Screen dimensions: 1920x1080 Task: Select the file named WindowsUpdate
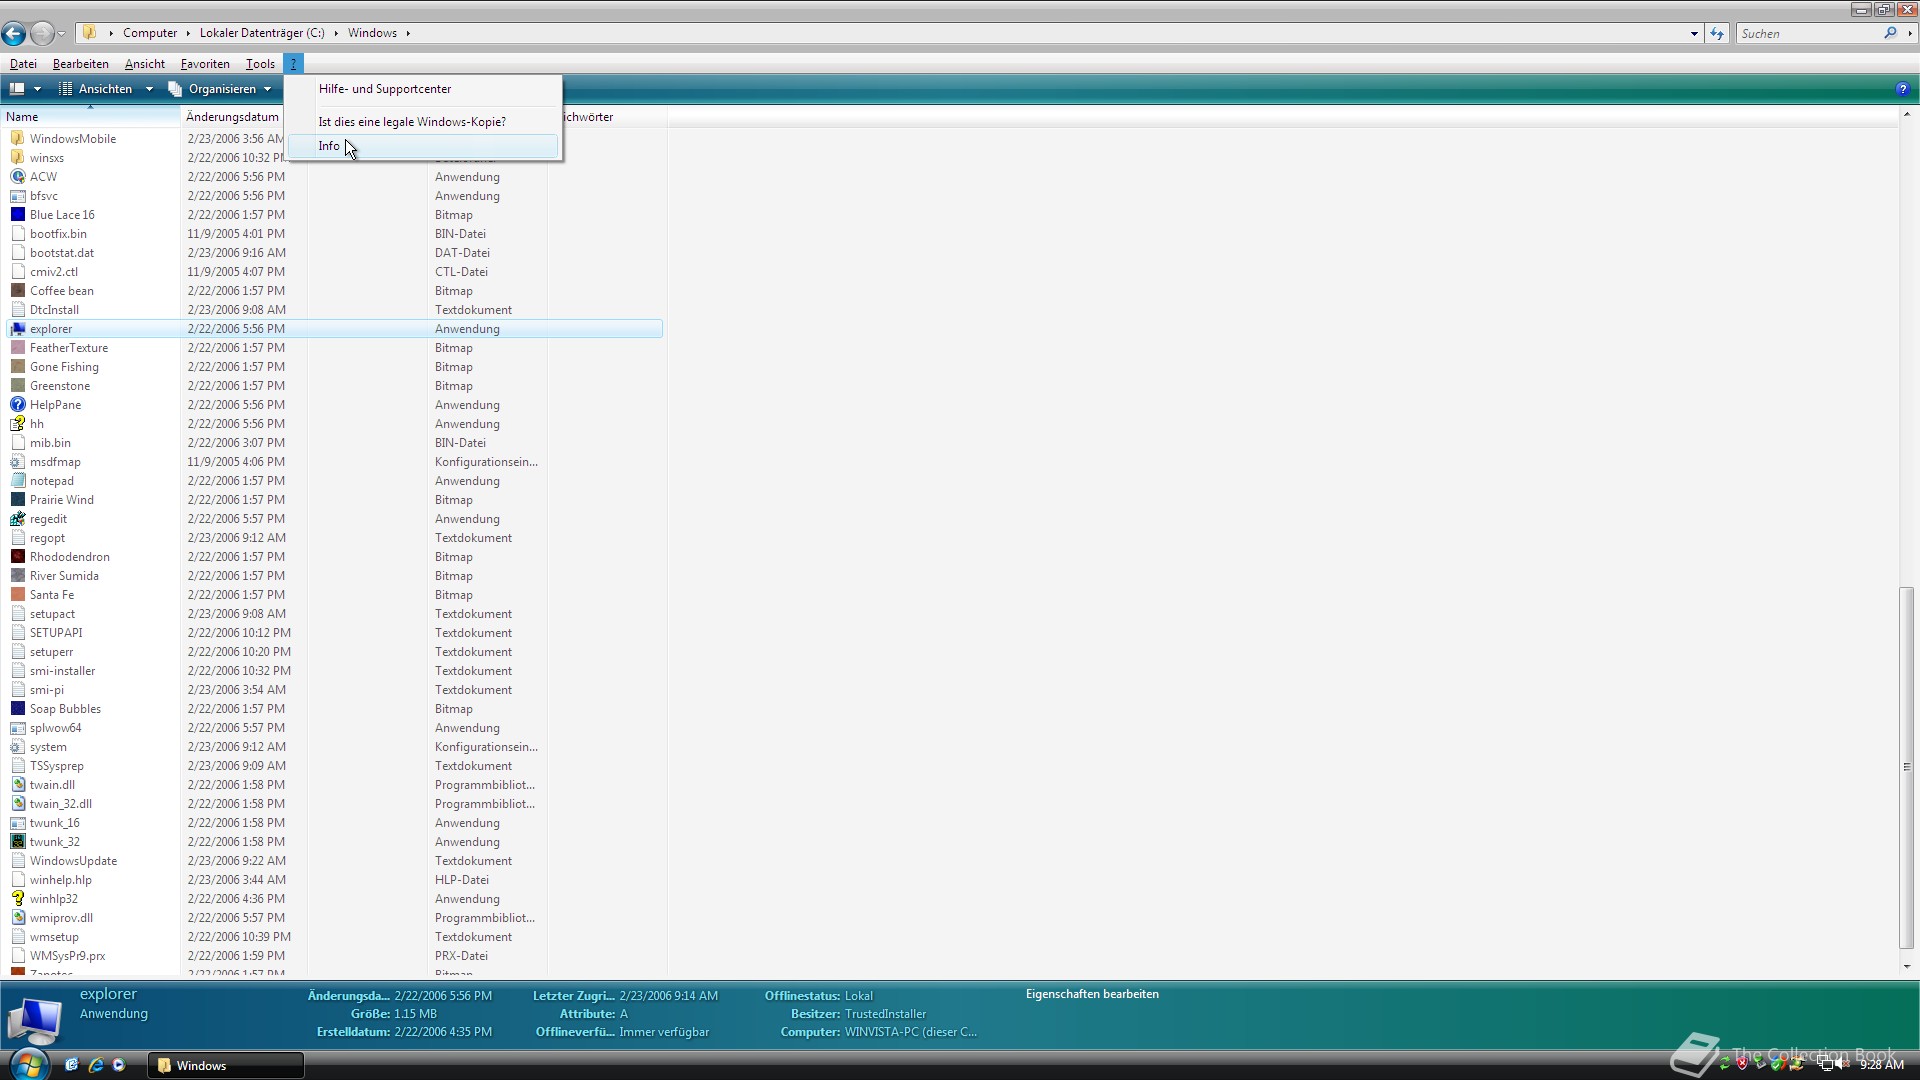click(73, 860)
